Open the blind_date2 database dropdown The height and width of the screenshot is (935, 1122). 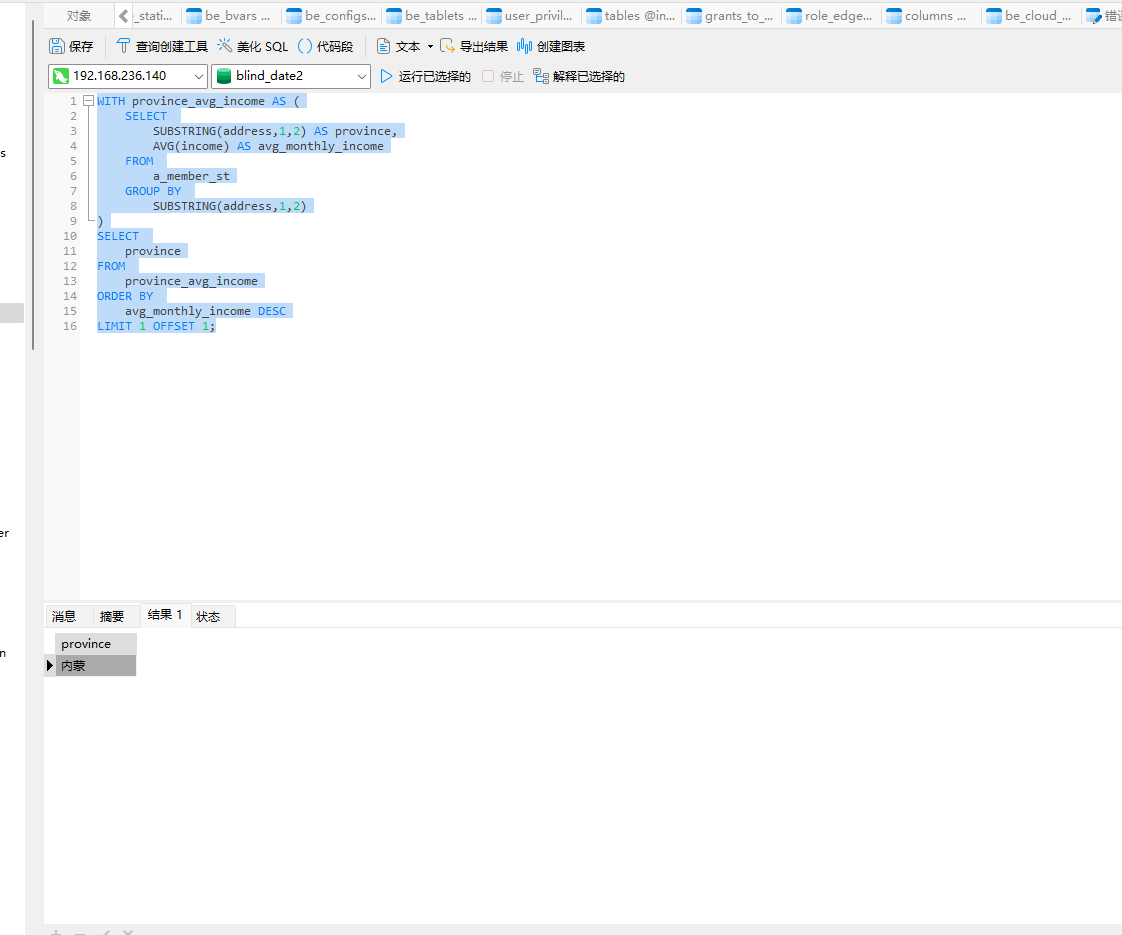point(361,76)
